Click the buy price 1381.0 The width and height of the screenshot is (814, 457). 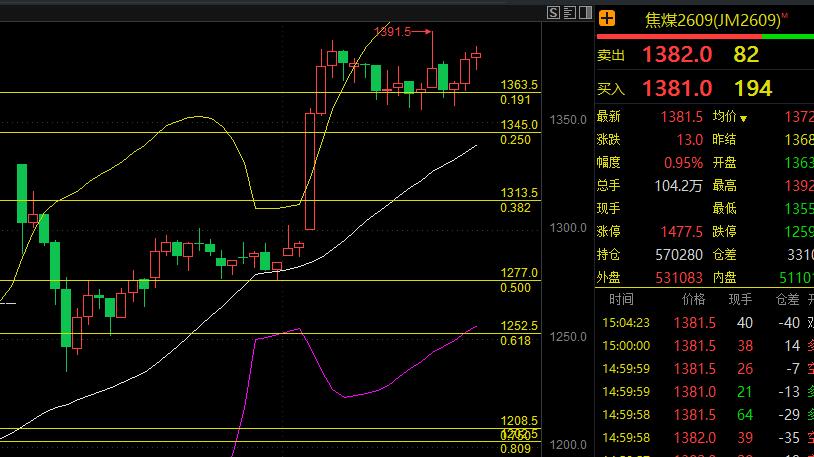coord(677,88)
